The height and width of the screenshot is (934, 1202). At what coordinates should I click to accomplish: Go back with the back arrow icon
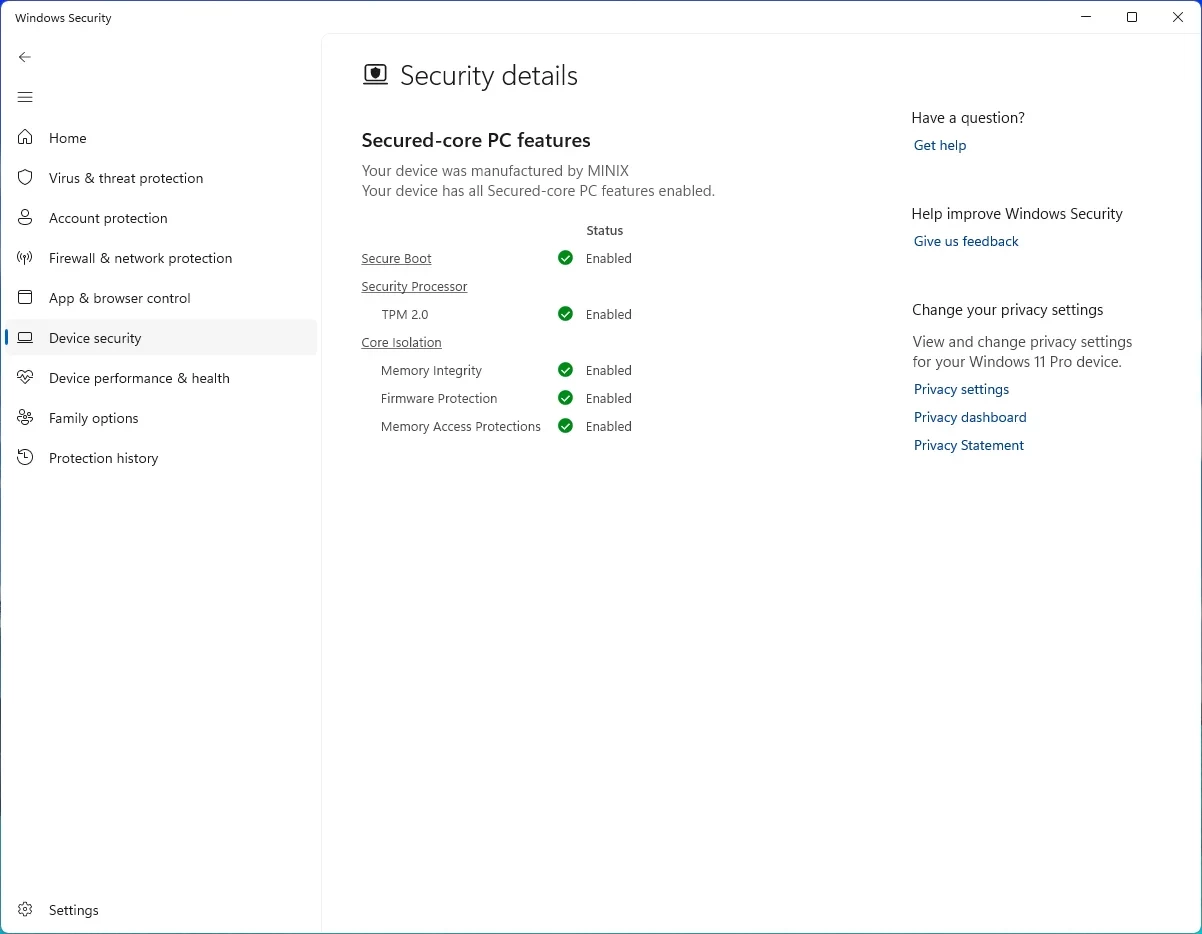[x=25, y=57]
